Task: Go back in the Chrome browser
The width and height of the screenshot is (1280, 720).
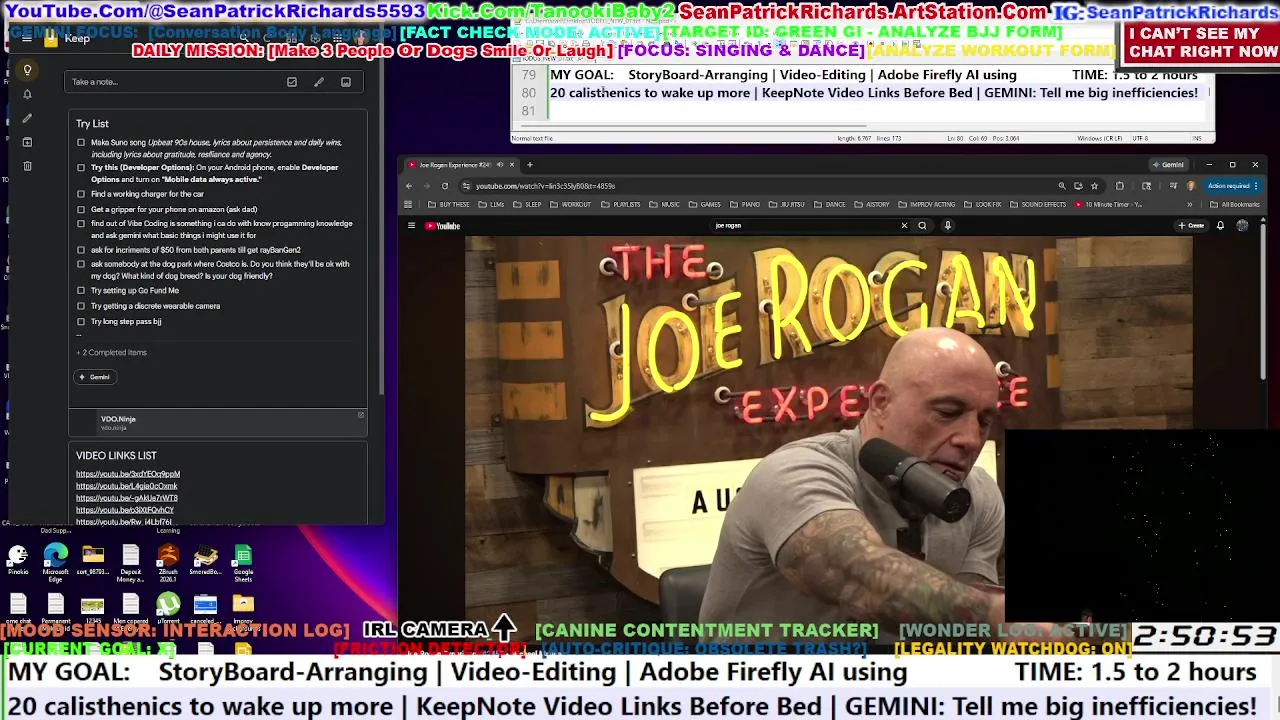Action: pyautogui.click(x=409, y=186)
